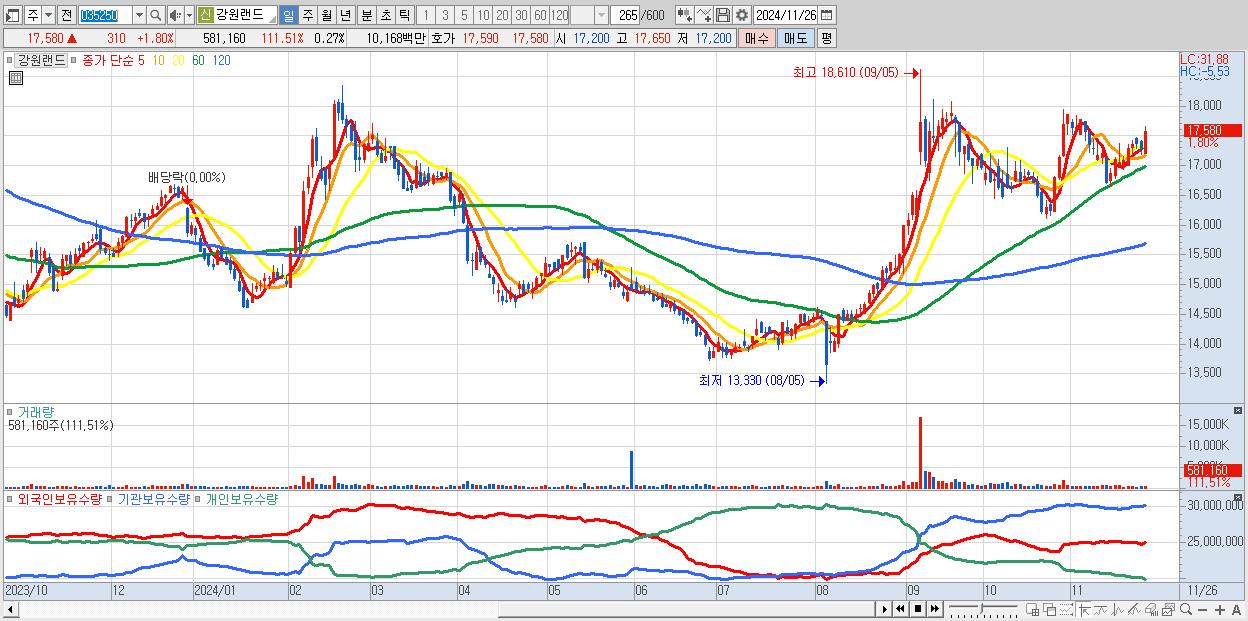Click the 평 button beside 매도
Image resolution: width=1248 pixels, height=621 pixels.
point(826,38)
